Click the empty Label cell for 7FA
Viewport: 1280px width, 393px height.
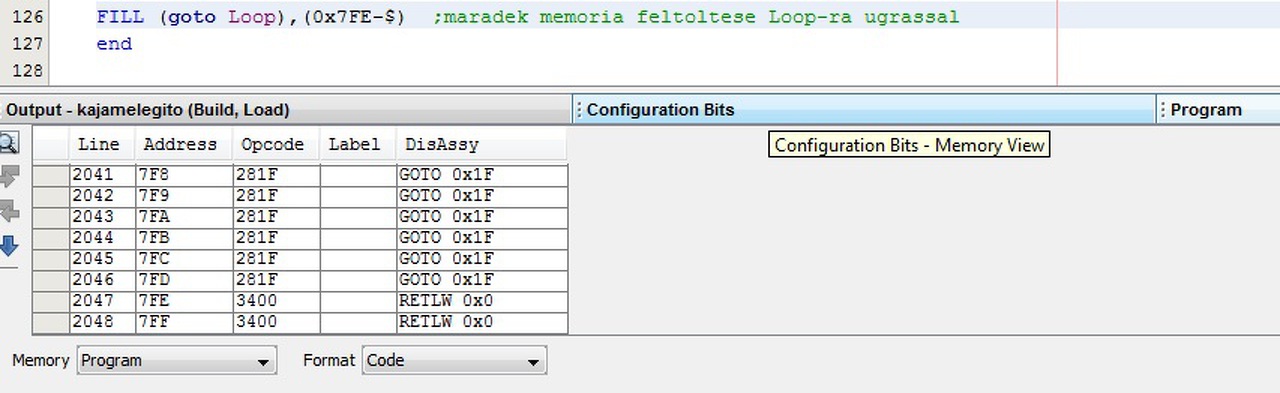coord(358,217)
